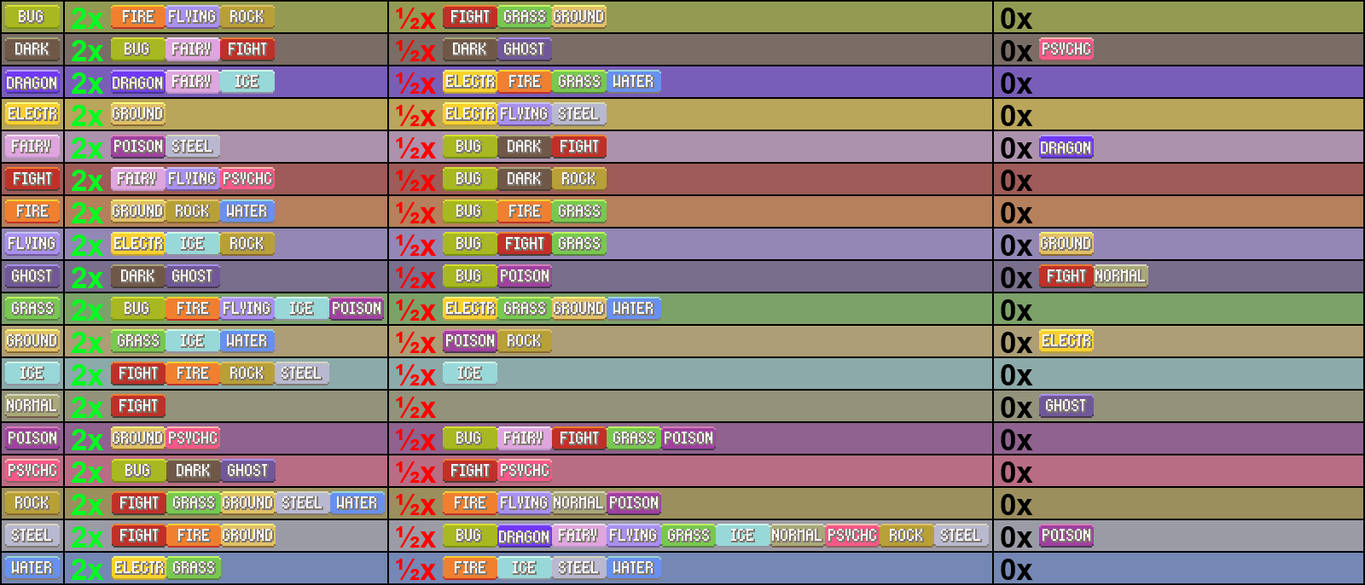
Task: Click FIRE badge in BUG row's 2x column
Action: (x=138, y=17)
